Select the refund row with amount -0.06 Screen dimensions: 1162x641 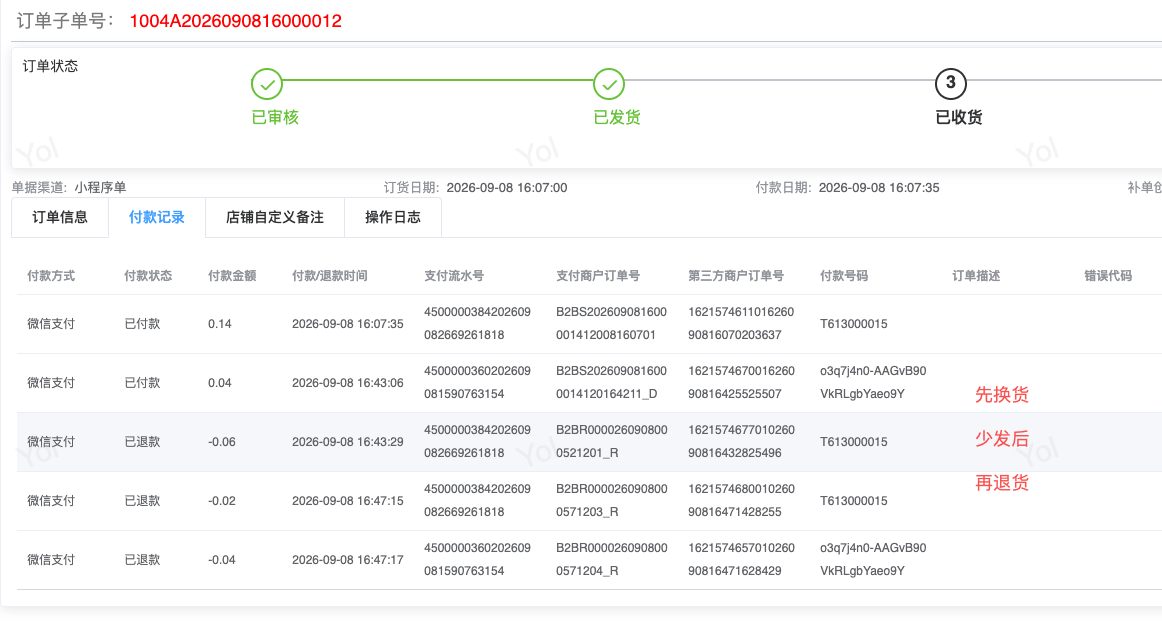pos(589,442)
